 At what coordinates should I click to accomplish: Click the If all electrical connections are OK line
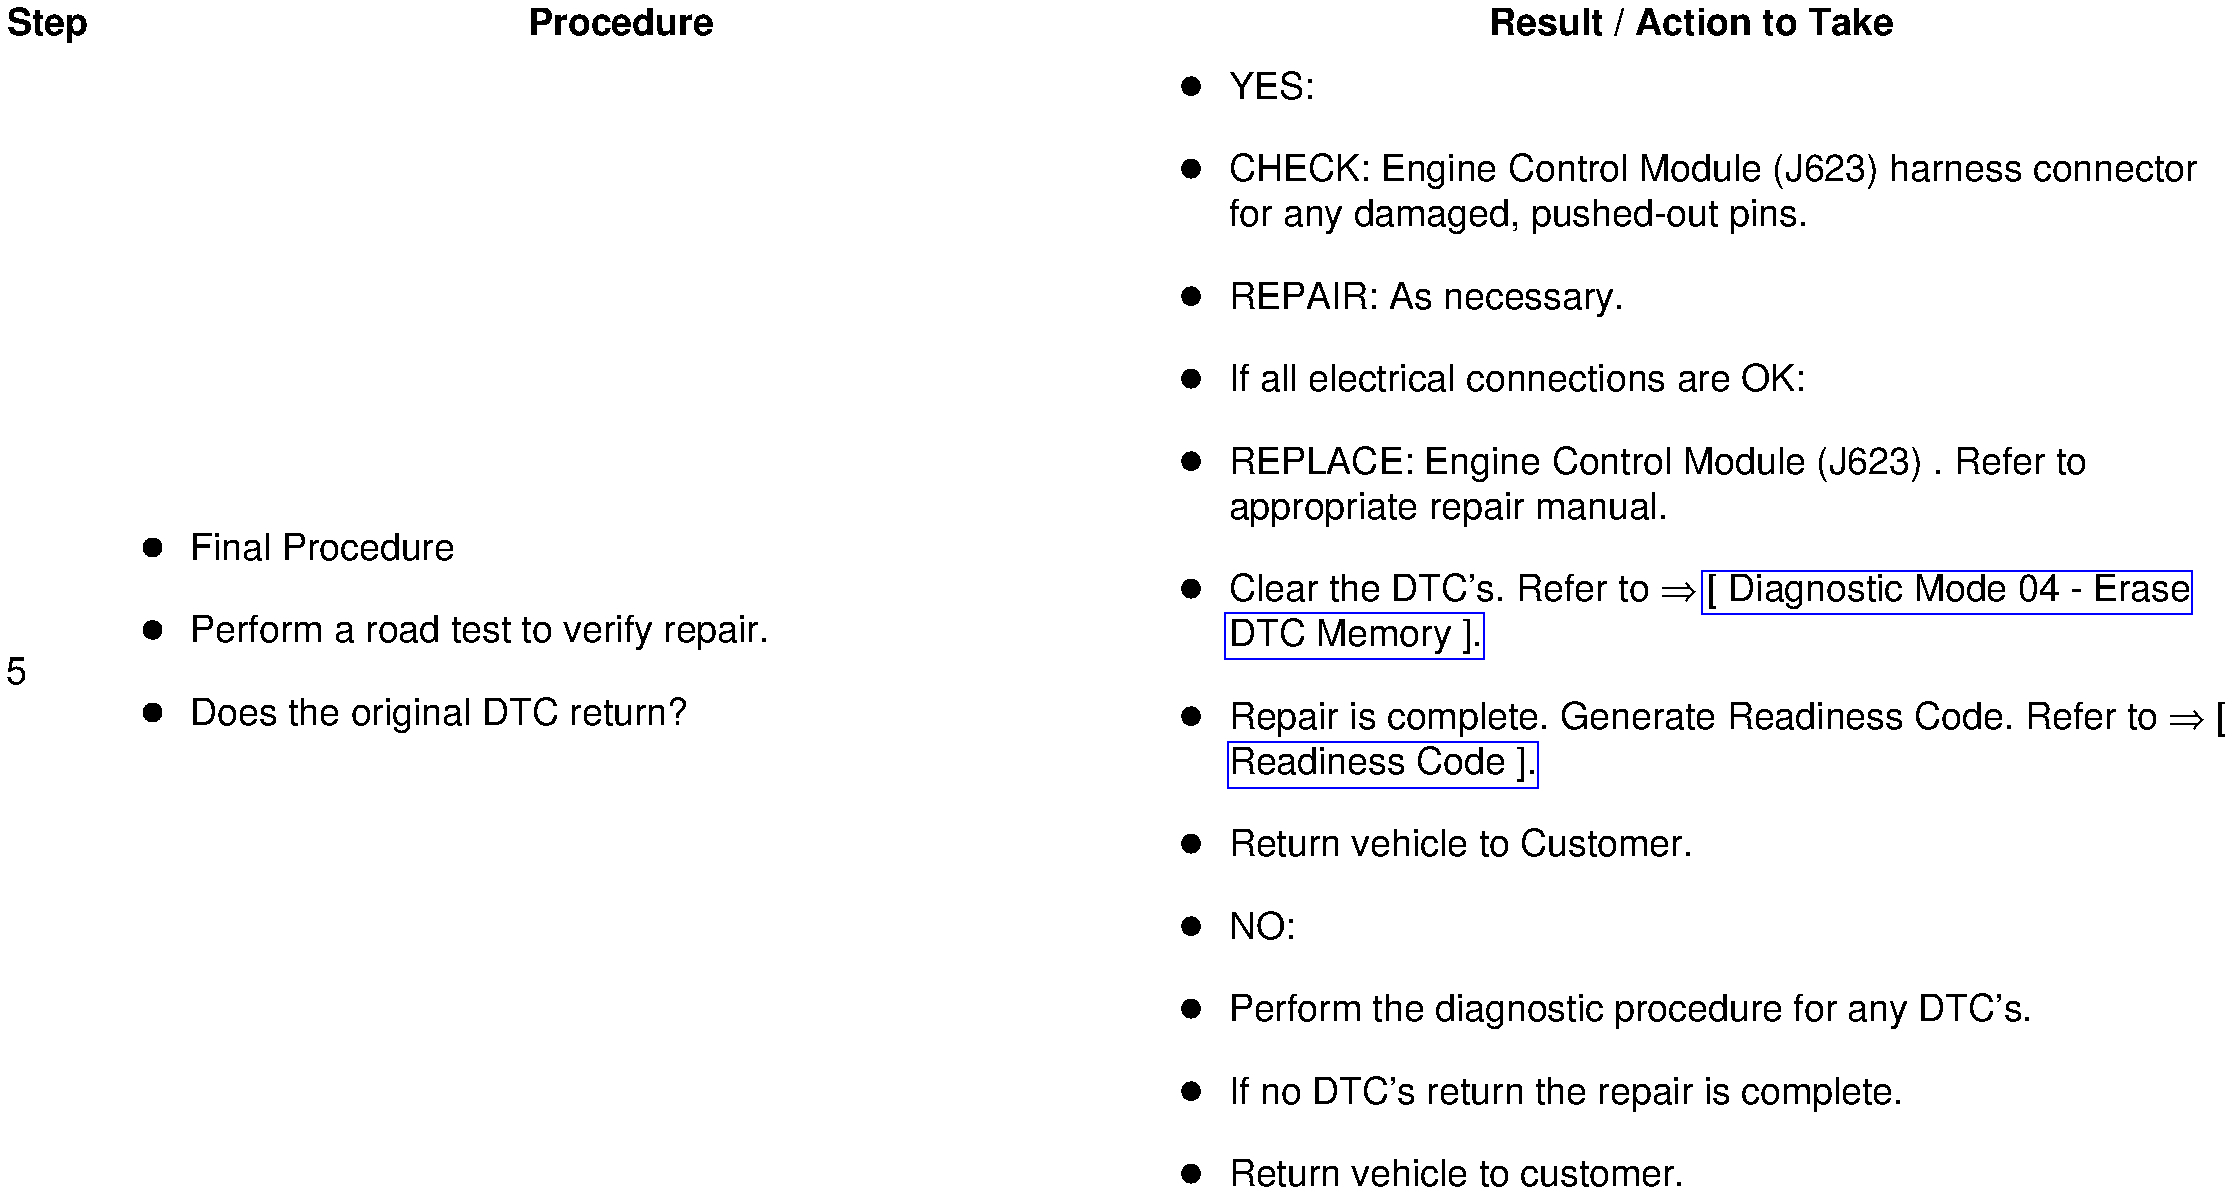[1516, 379]
